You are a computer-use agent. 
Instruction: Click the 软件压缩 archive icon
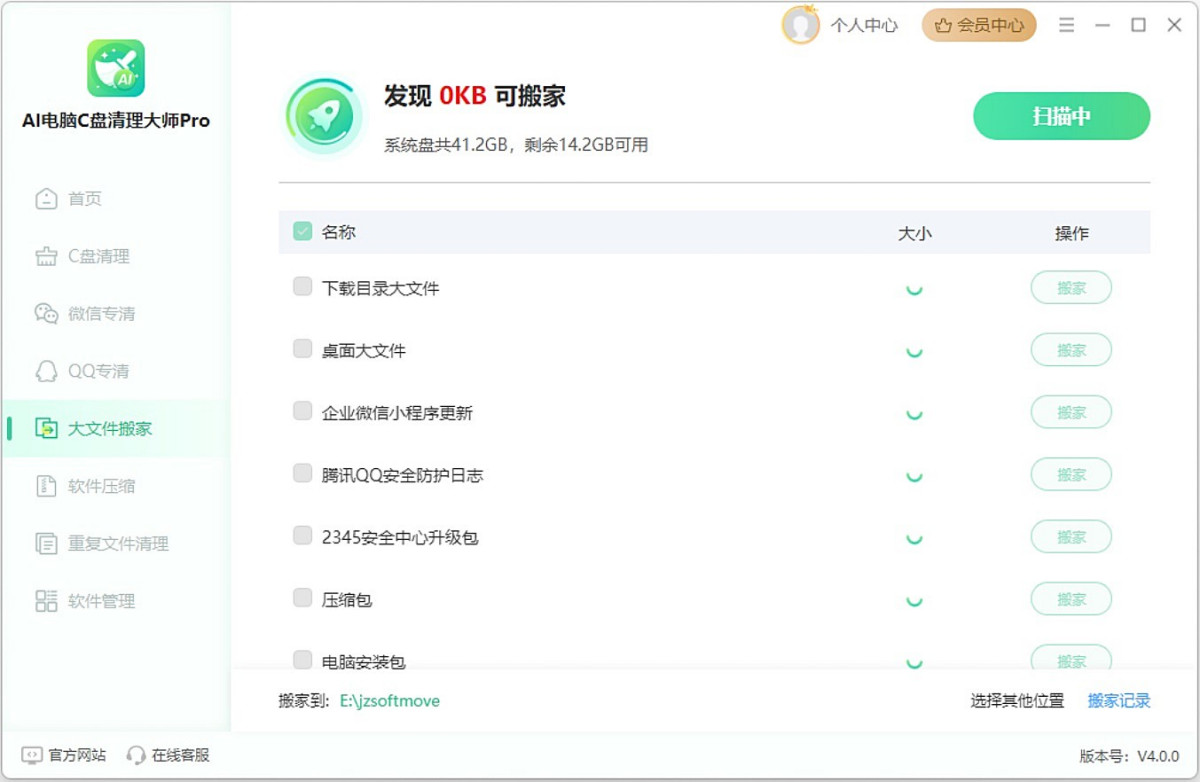click(46, 487)
